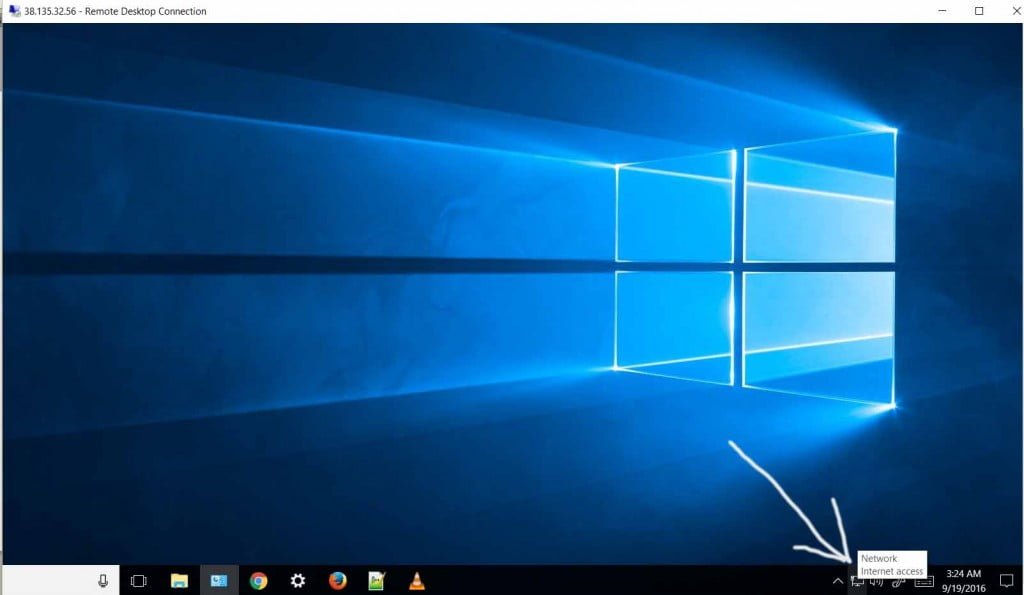Maximize the Remote Desktop Connection window
Viewport: 1024px width, 595px height.
pos(979,11)
